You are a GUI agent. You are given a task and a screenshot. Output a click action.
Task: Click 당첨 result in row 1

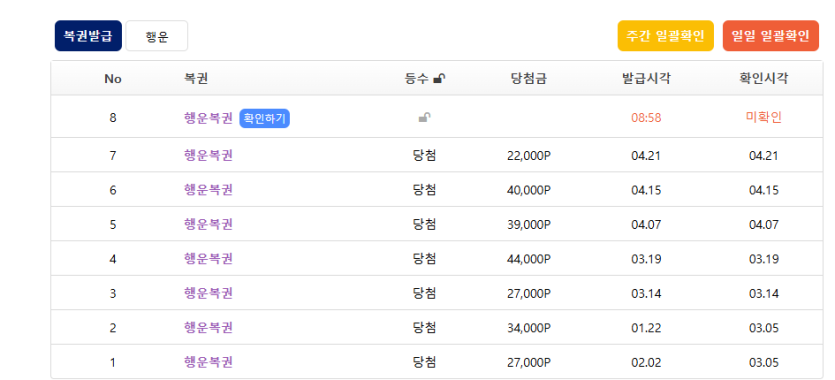coord(424,362)
